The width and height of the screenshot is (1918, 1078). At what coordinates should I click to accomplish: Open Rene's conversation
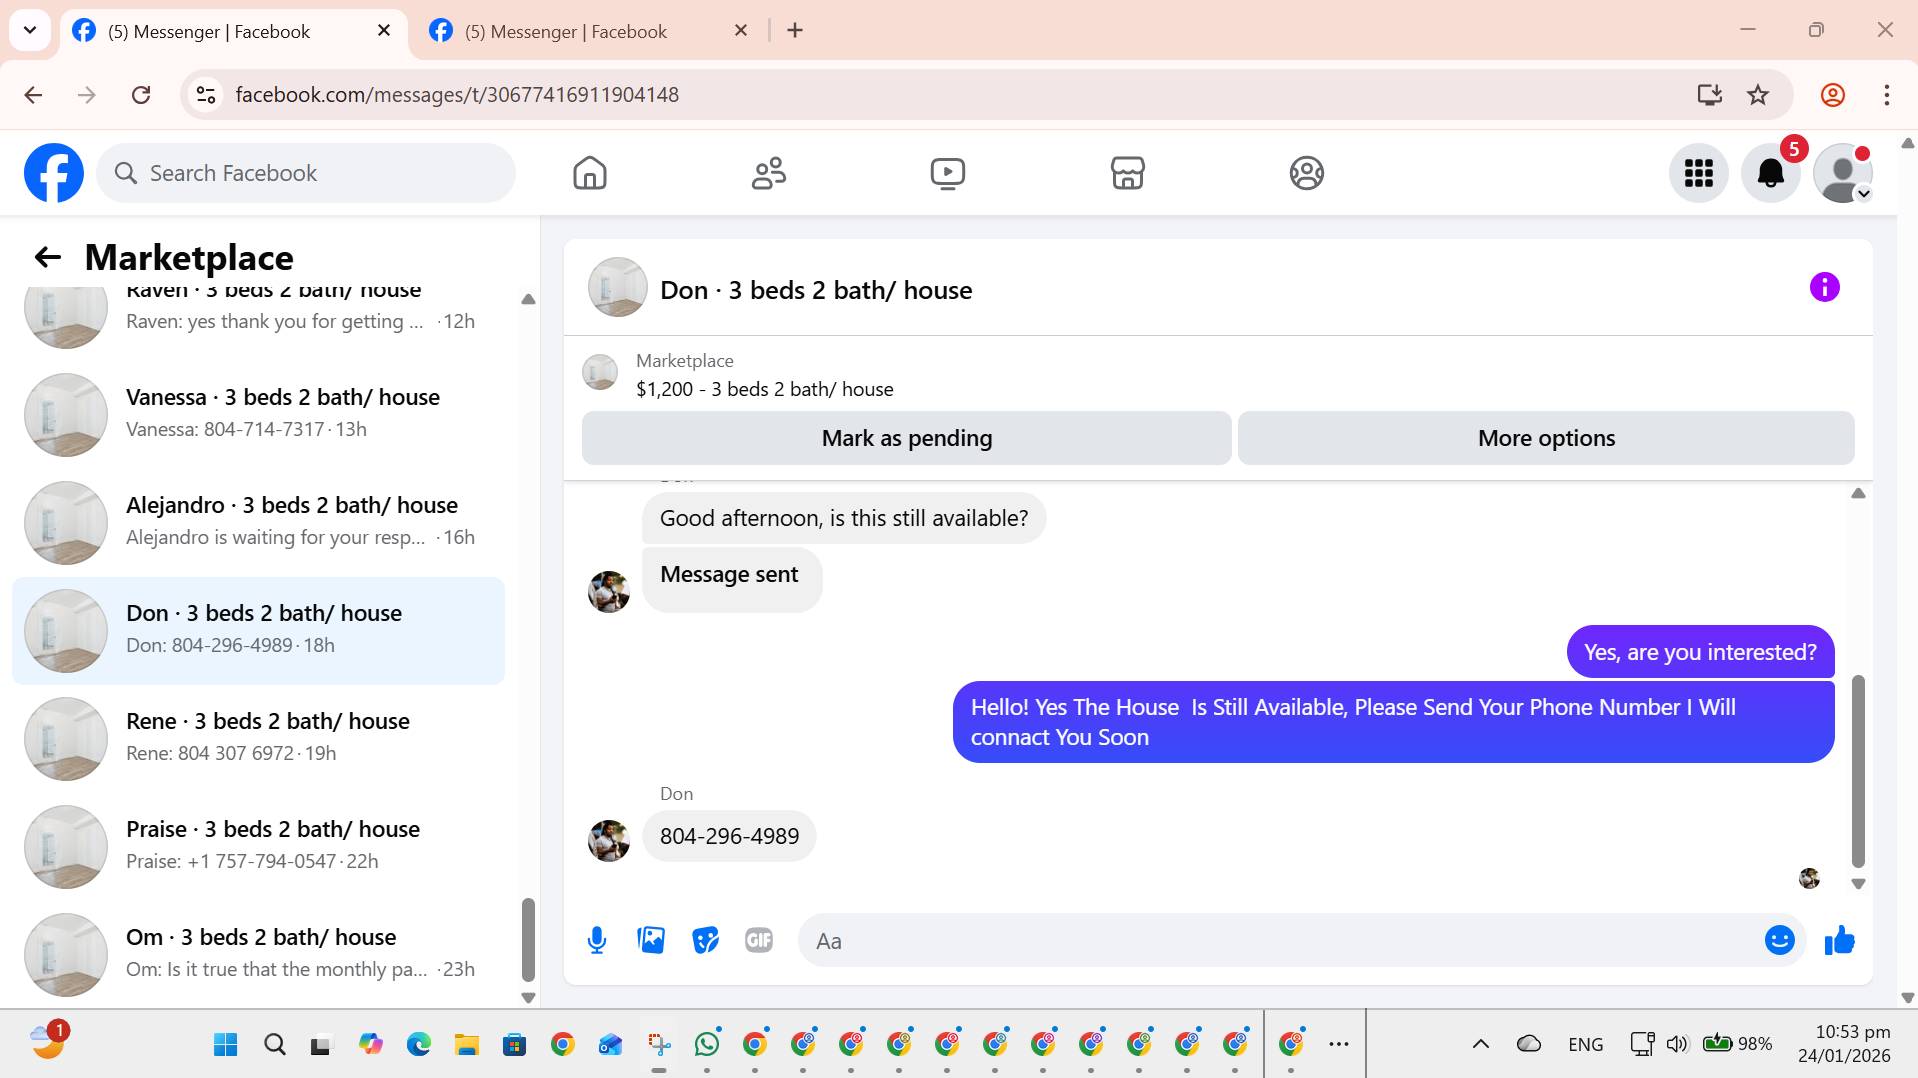(258, 739)
